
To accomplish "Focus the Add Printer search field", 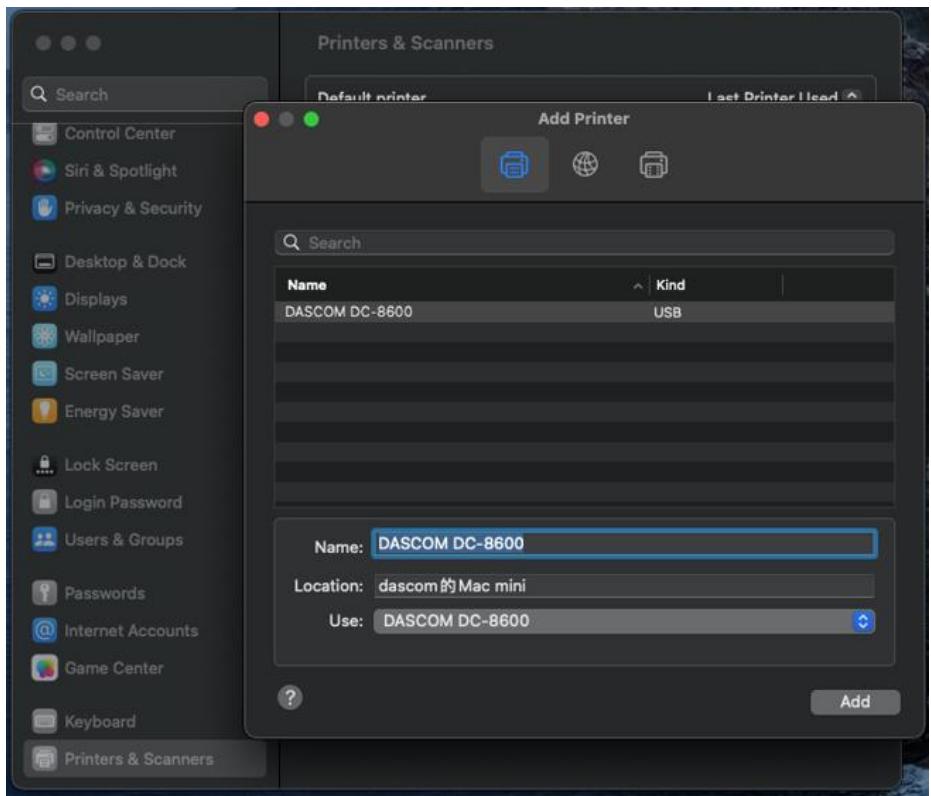I will click(x=584, y=243).
